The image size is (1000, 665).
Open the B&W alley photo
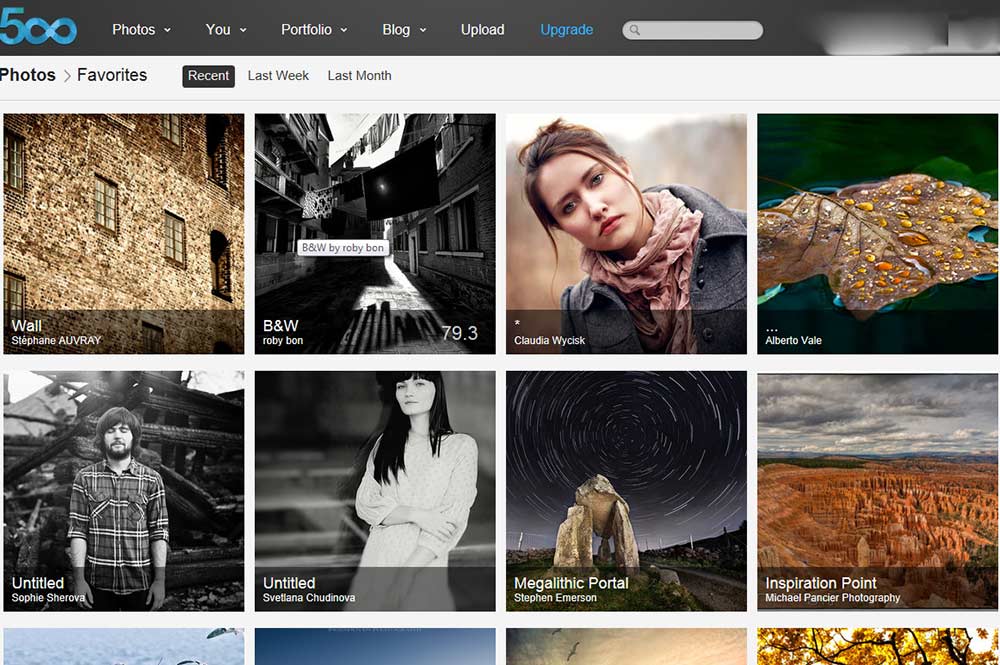point(375,234)
